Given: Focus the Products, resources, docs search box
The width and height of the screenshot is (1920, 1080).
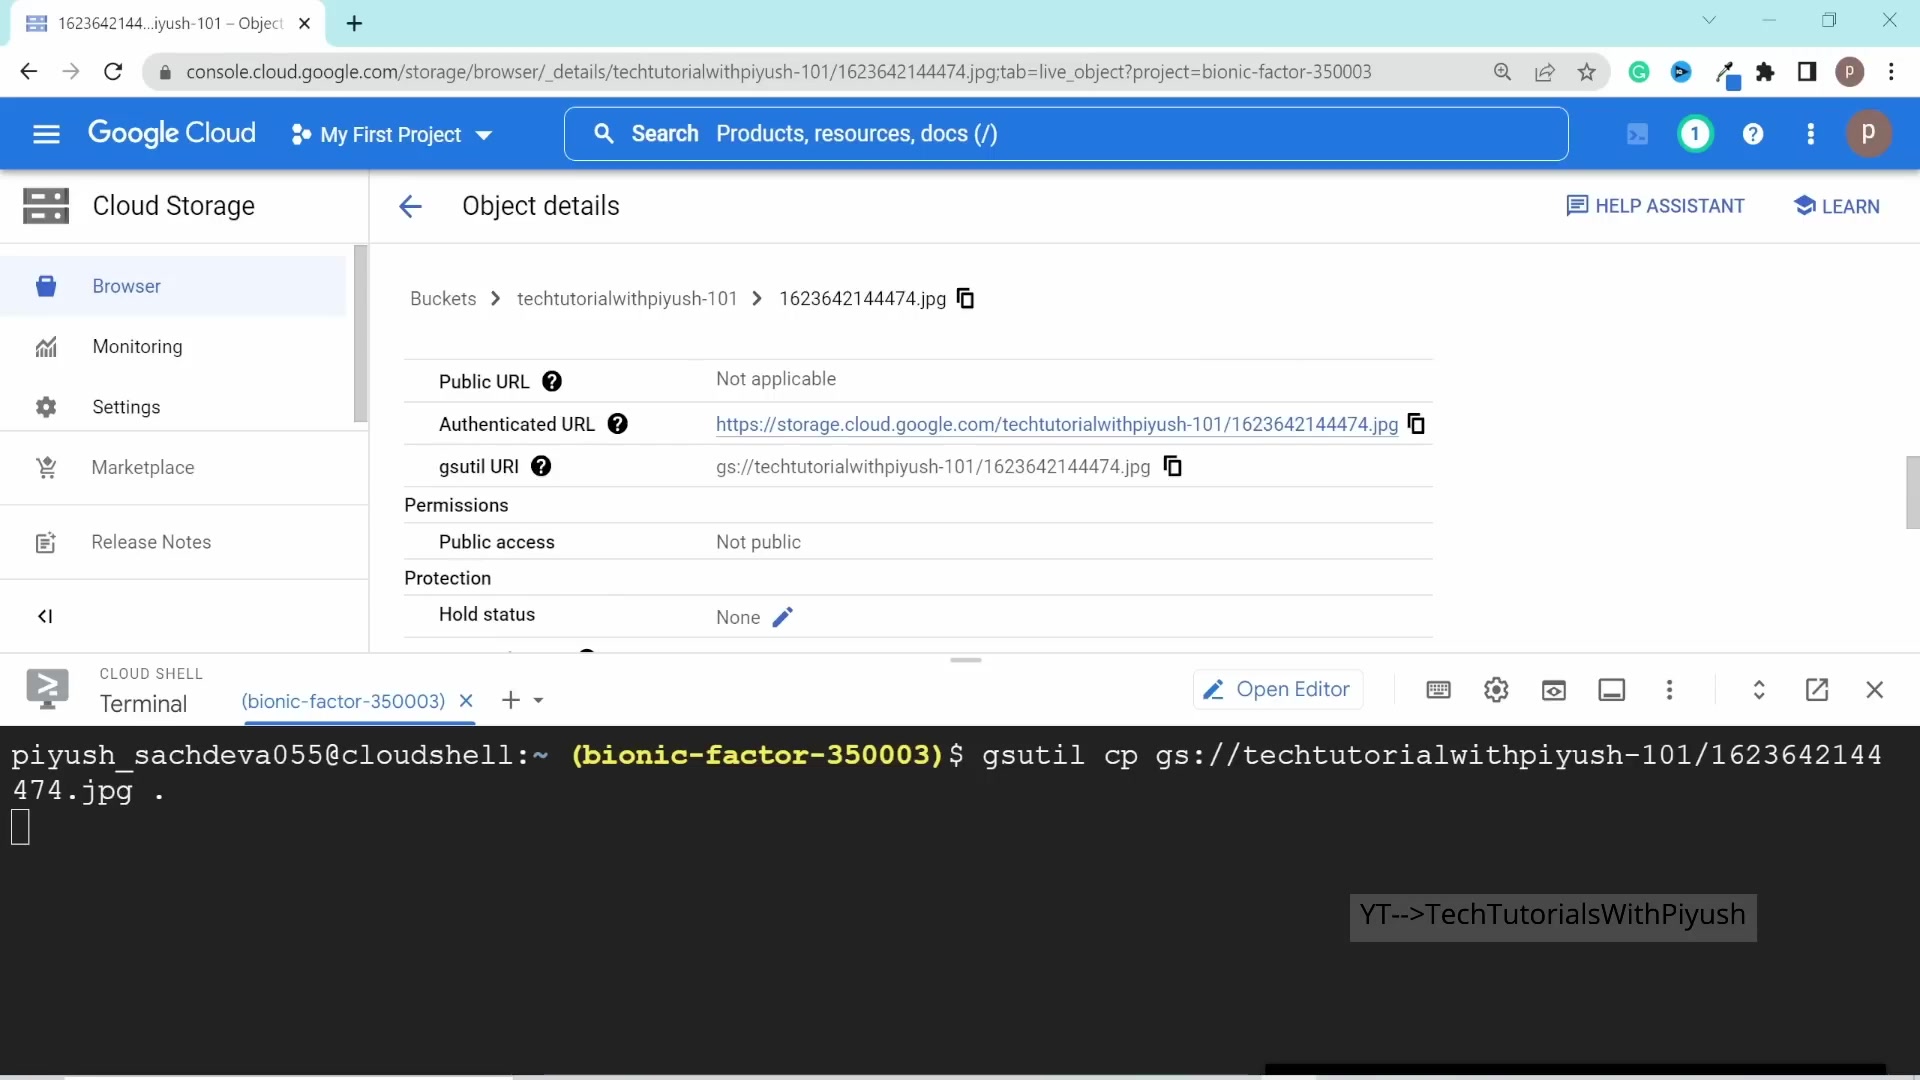Looking at the screenshot, I should tap(1066, 134).
